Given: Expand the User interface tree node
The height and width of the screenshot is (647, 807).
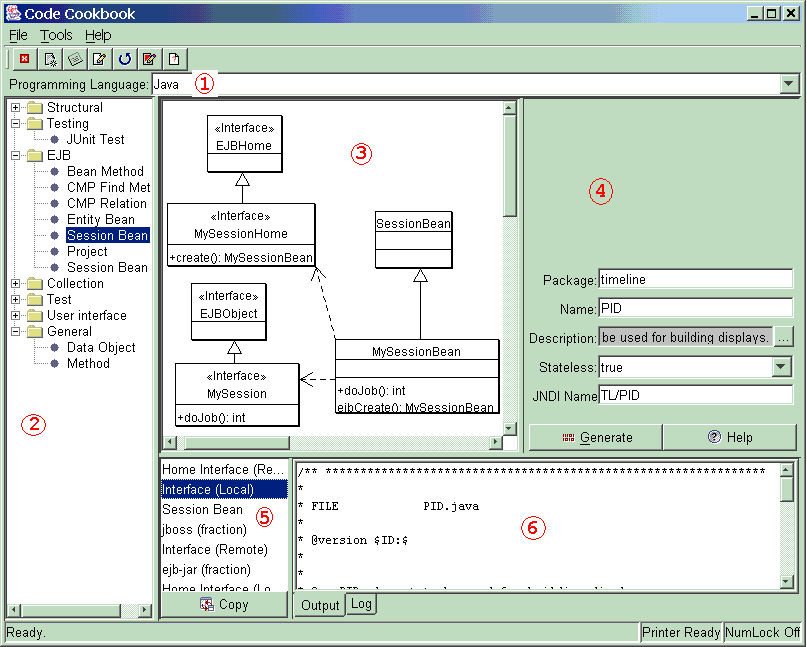Looking at the screenshot, I should pyautogui.click(x=15, y=316).
